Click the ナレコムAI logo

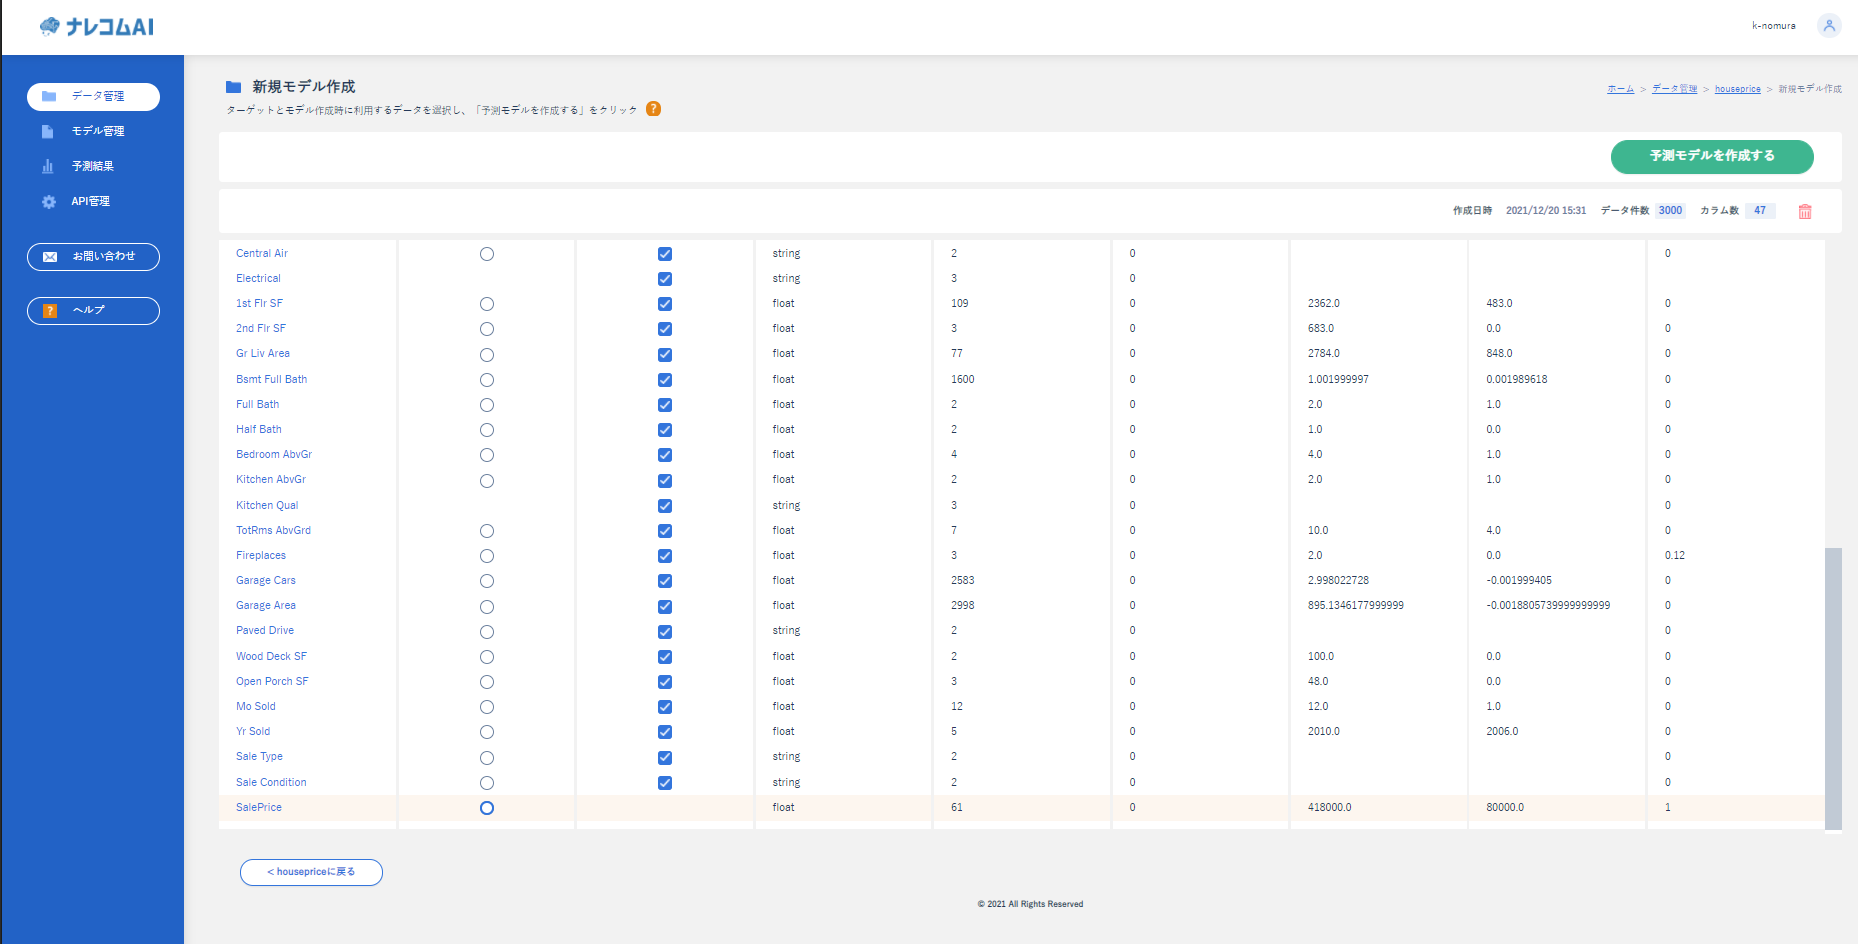(x=97, y=27)
